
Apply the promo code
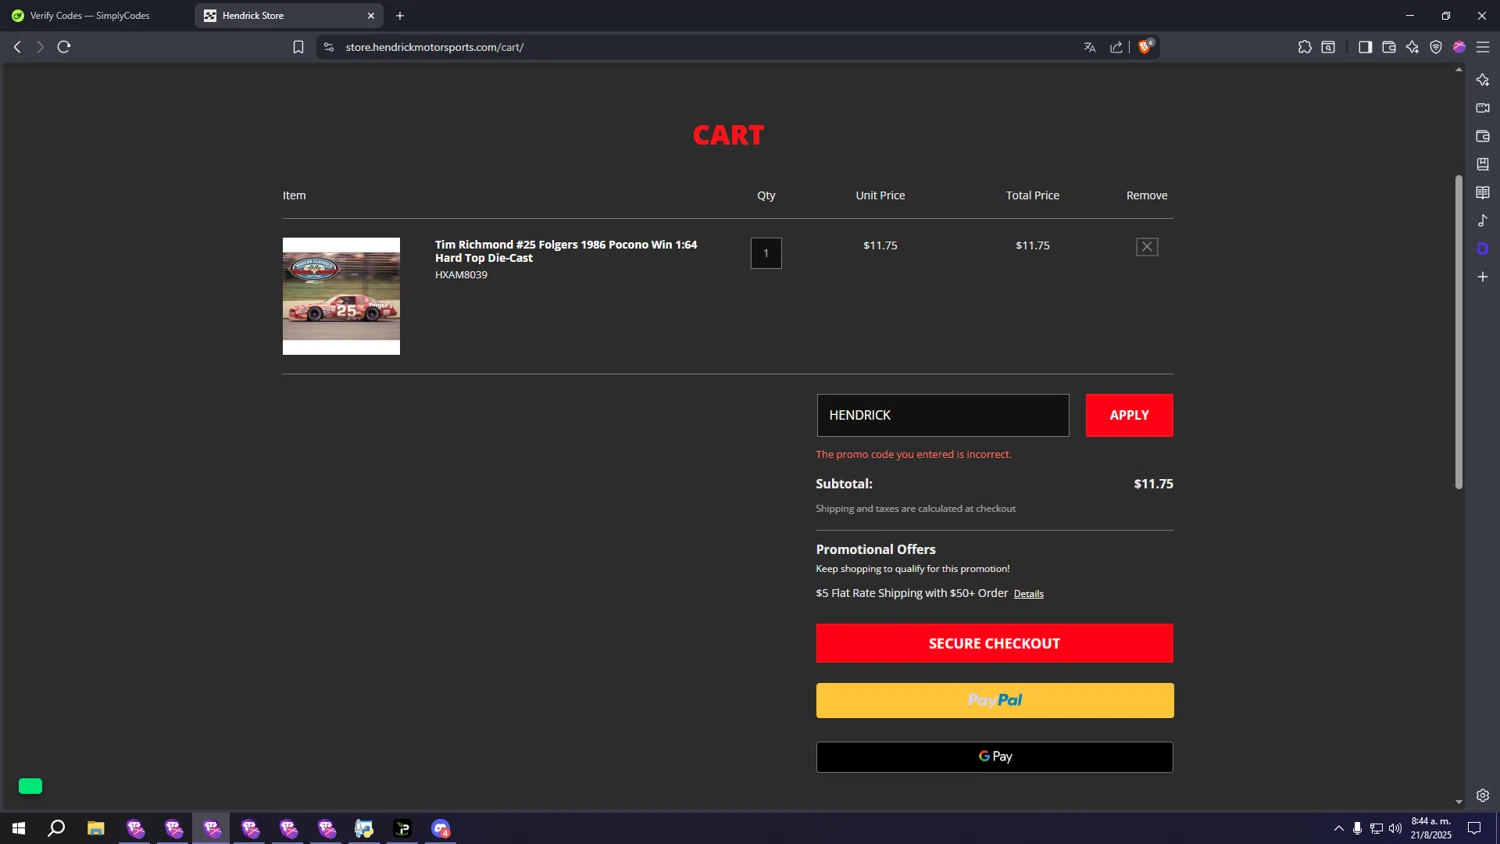(x=1129, y=415)
